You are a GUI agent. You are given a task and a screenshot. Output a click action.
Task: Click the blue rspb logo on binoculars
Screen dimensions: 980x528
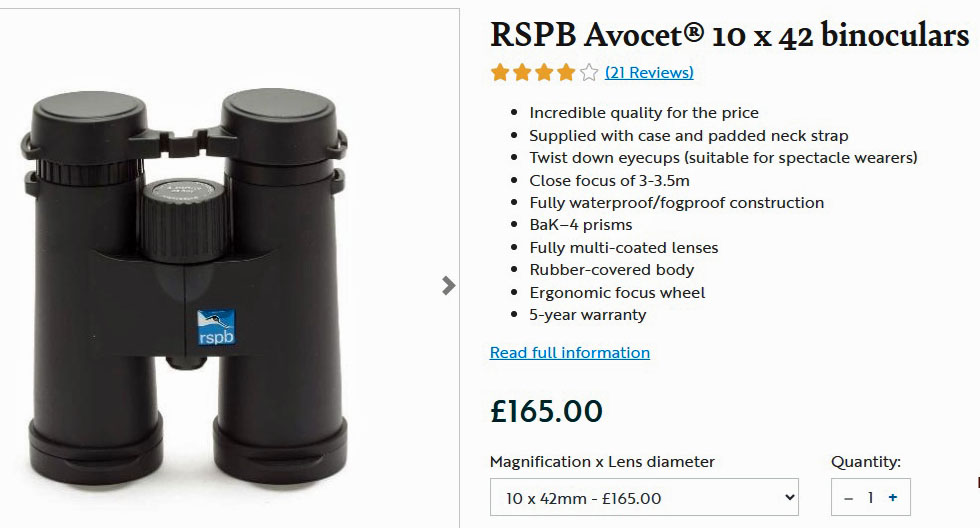[x=215, y=325]
